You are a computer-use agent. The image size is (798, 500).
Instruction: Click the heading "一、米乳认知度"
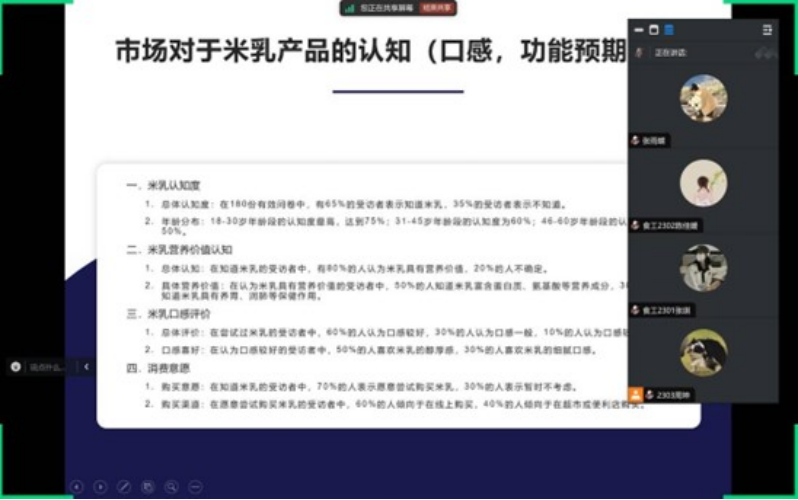click(x=163, y=185)
